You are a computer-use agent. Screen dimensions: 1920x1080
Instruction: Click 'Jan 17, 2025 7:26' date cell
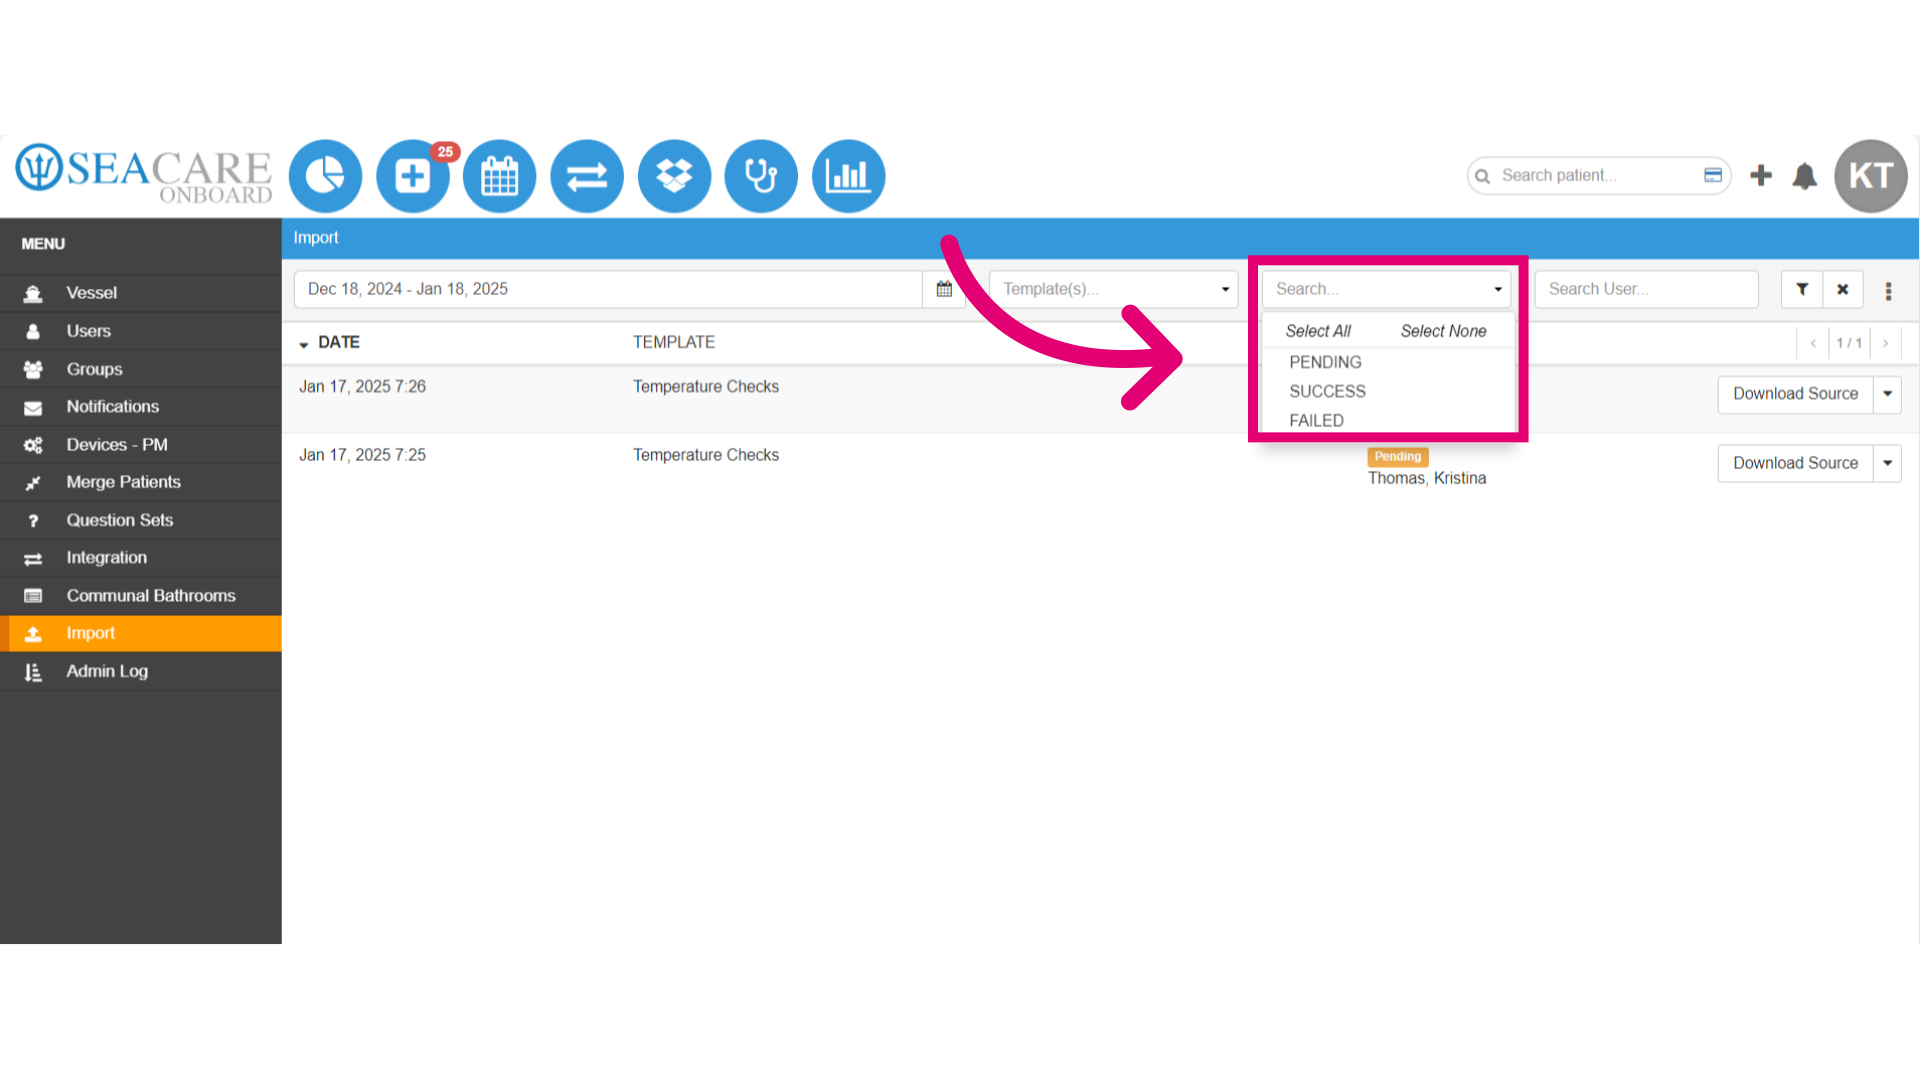point(362,387)
